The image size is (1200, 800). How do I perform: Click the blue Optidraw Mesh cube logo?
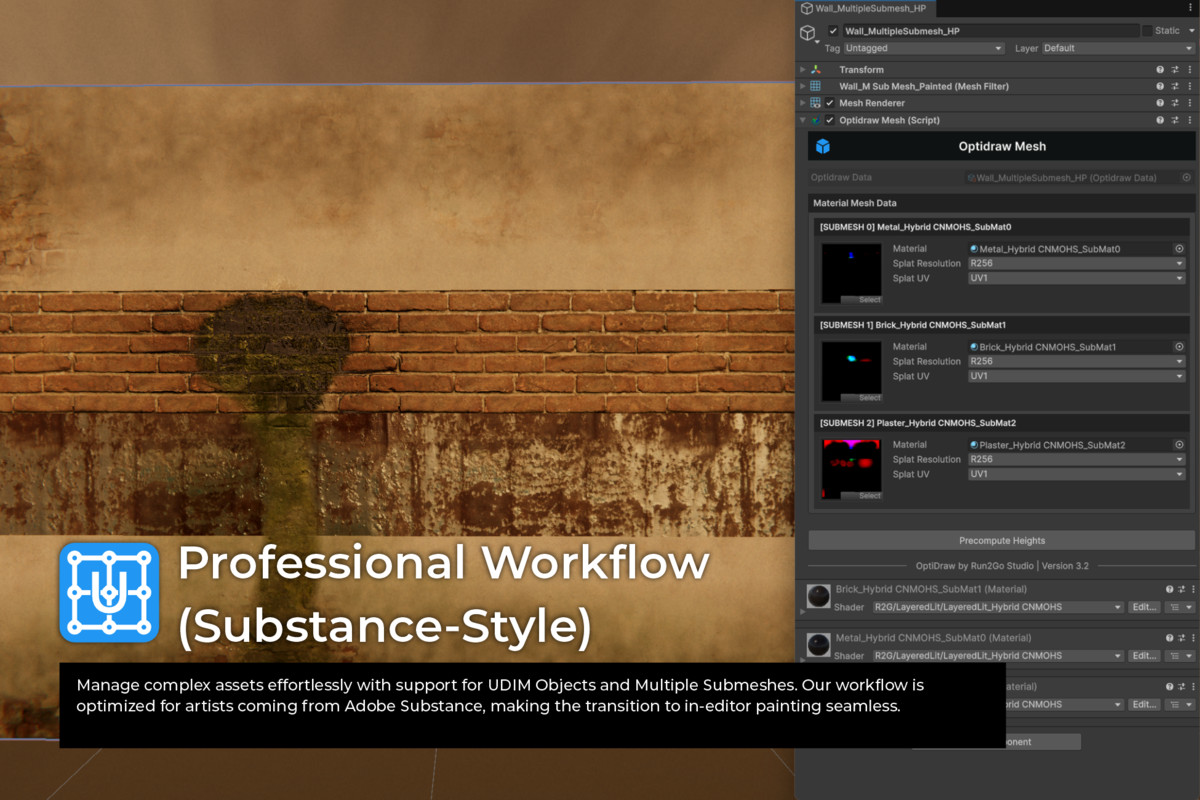click(x=823, y=146)
